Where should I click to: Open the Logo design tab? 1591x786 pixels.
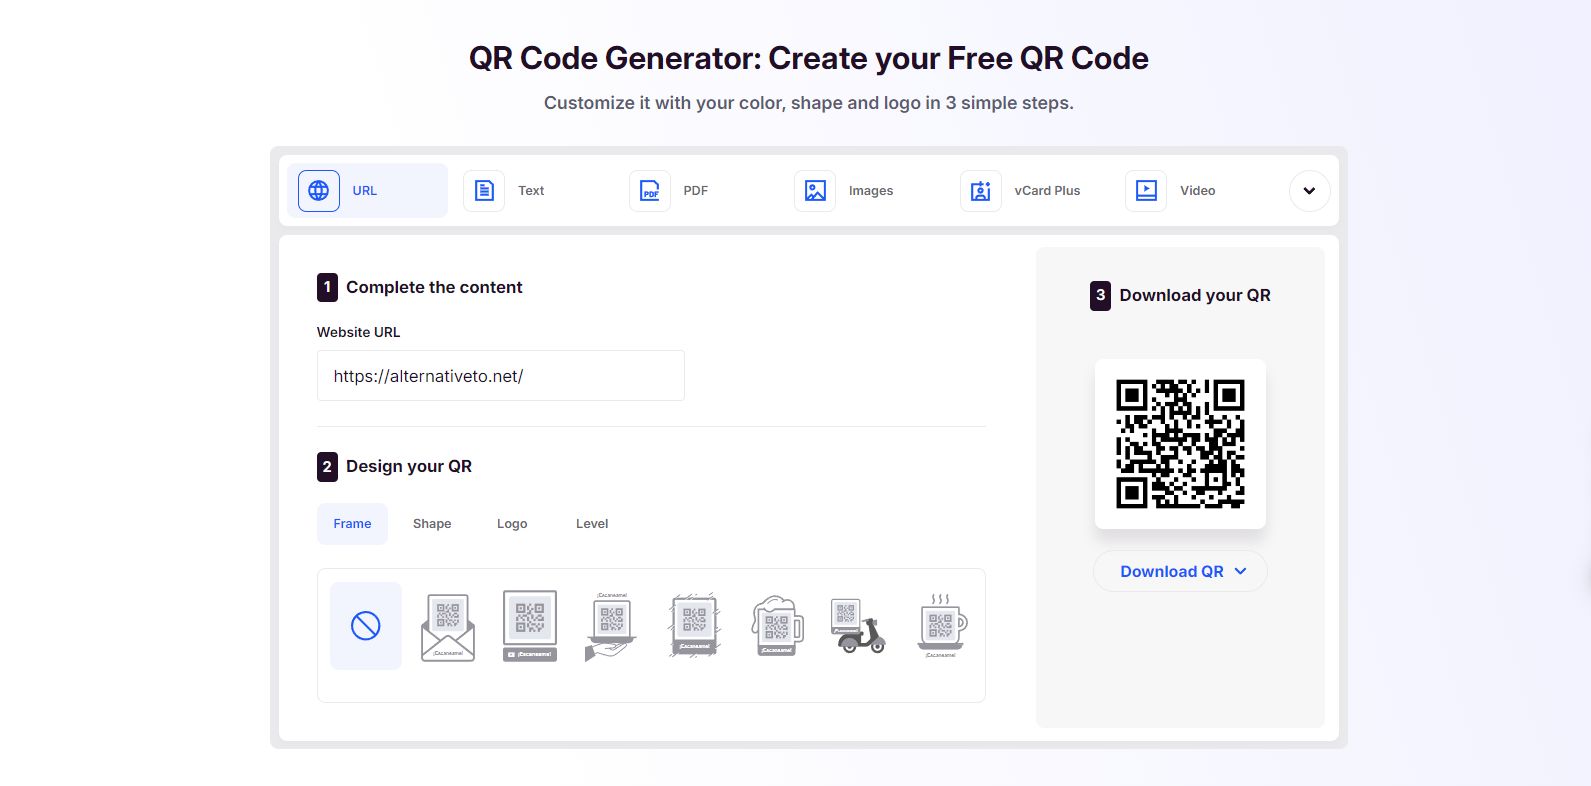pos(512,524)
